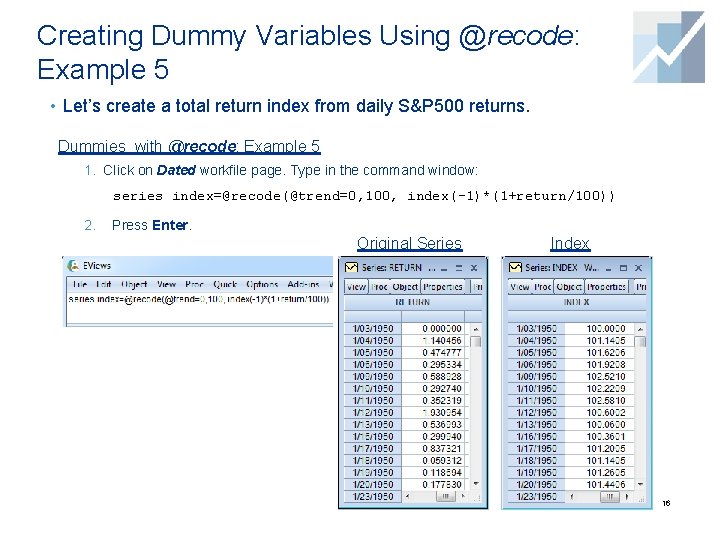Open the Add-ins menu in EViews

tap(303, 284)
